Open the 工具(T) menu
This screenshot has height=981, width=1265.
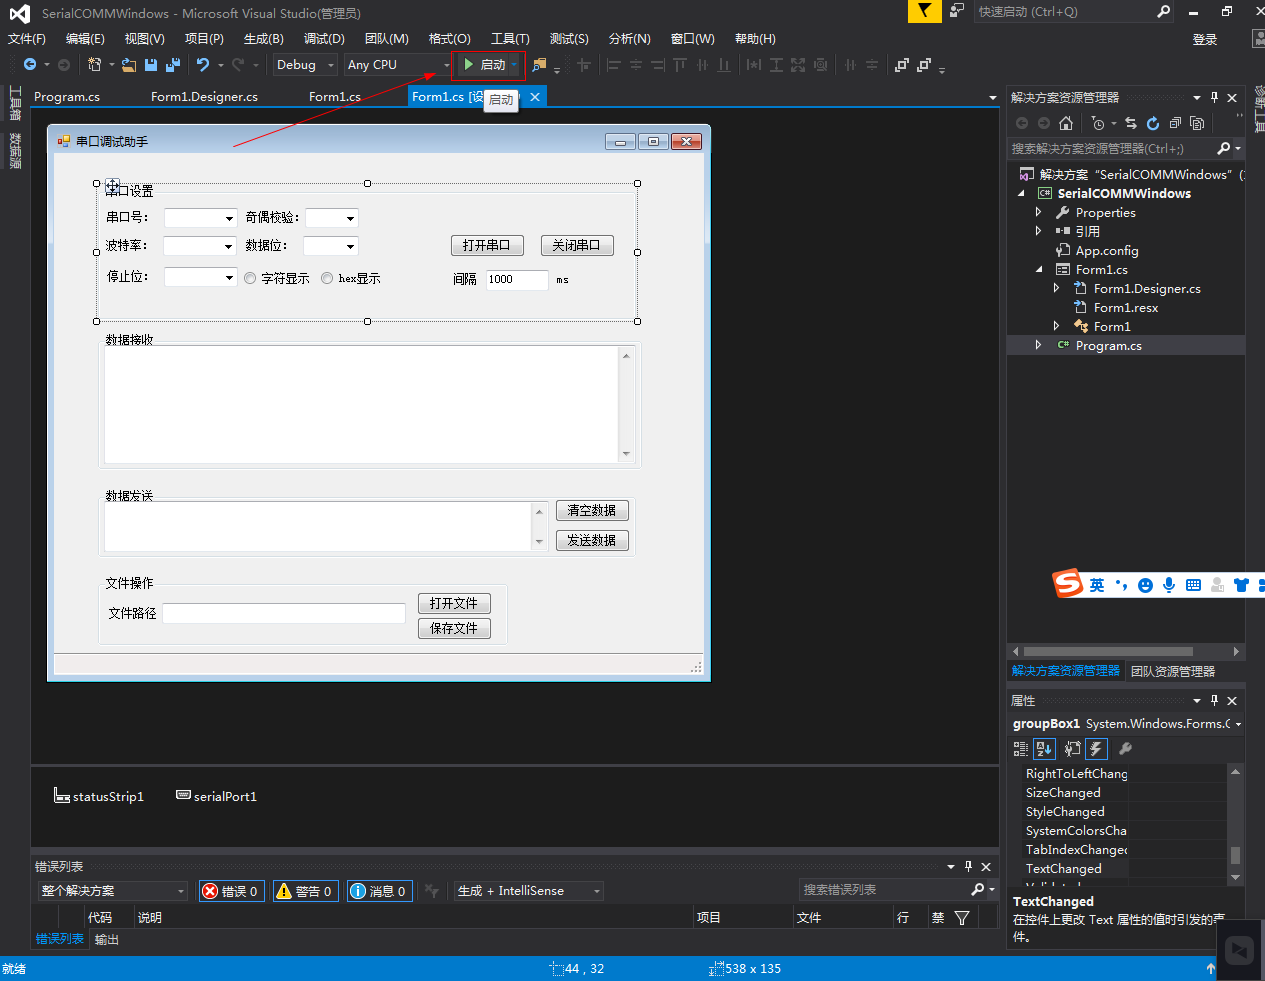point(510,39)
